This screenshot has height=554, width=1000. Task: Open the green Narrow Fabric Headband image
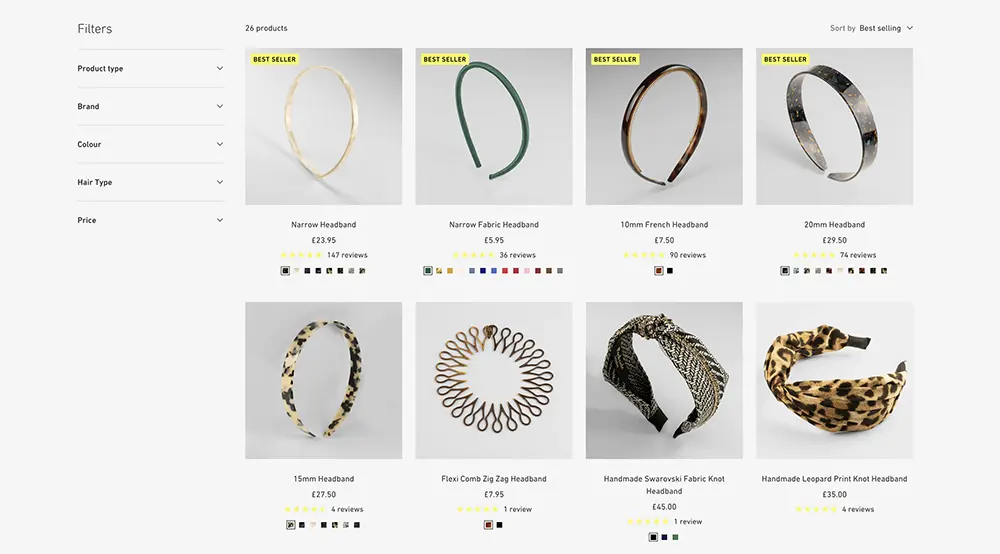(494, 126)
